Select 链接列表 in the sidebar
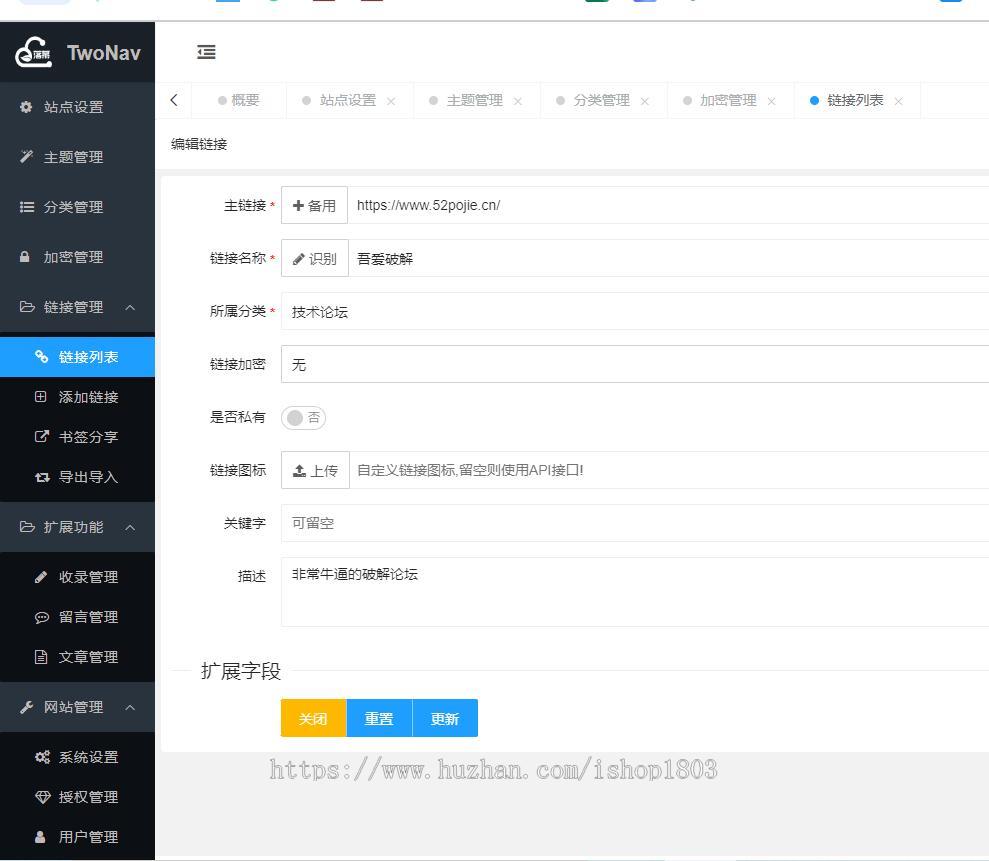This screenshot has height=861, width=989. tap(77, 357)
